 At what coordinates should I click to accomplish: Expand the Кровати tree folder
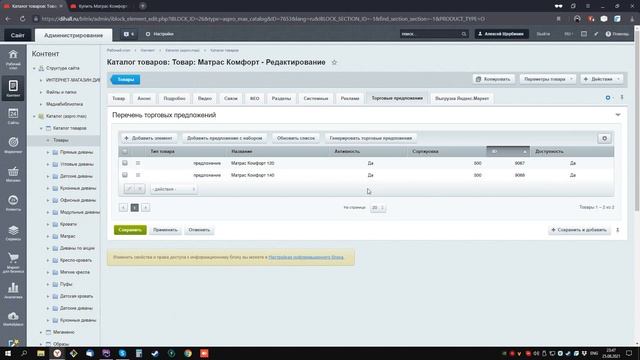(48, 224)
